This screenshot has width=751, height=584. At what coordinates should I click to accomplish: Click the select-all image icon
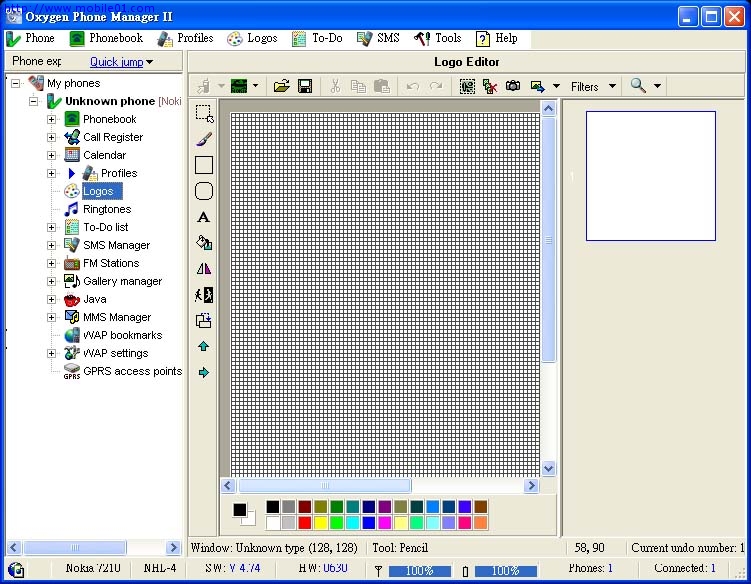pos(467,86)
